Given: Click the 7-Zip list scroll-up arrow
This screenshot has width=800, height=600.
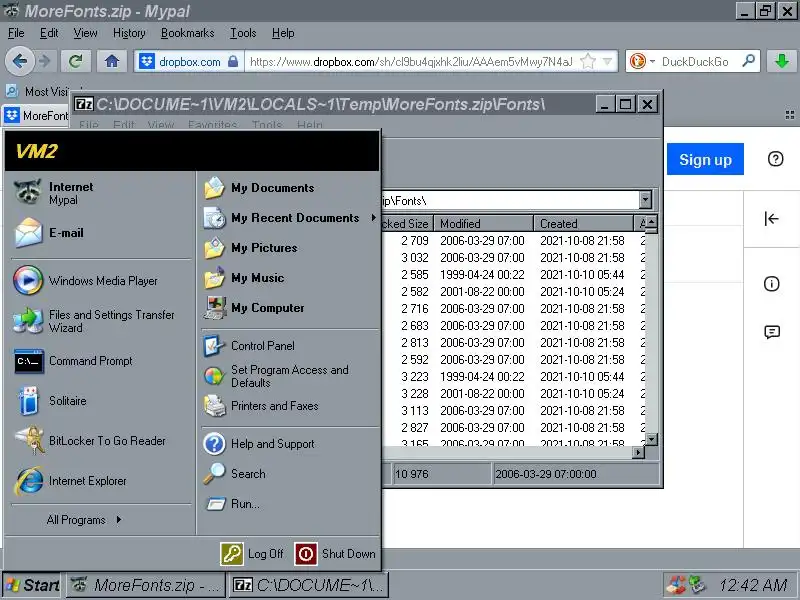Looking at the screenshot, I should coord(652,222).
